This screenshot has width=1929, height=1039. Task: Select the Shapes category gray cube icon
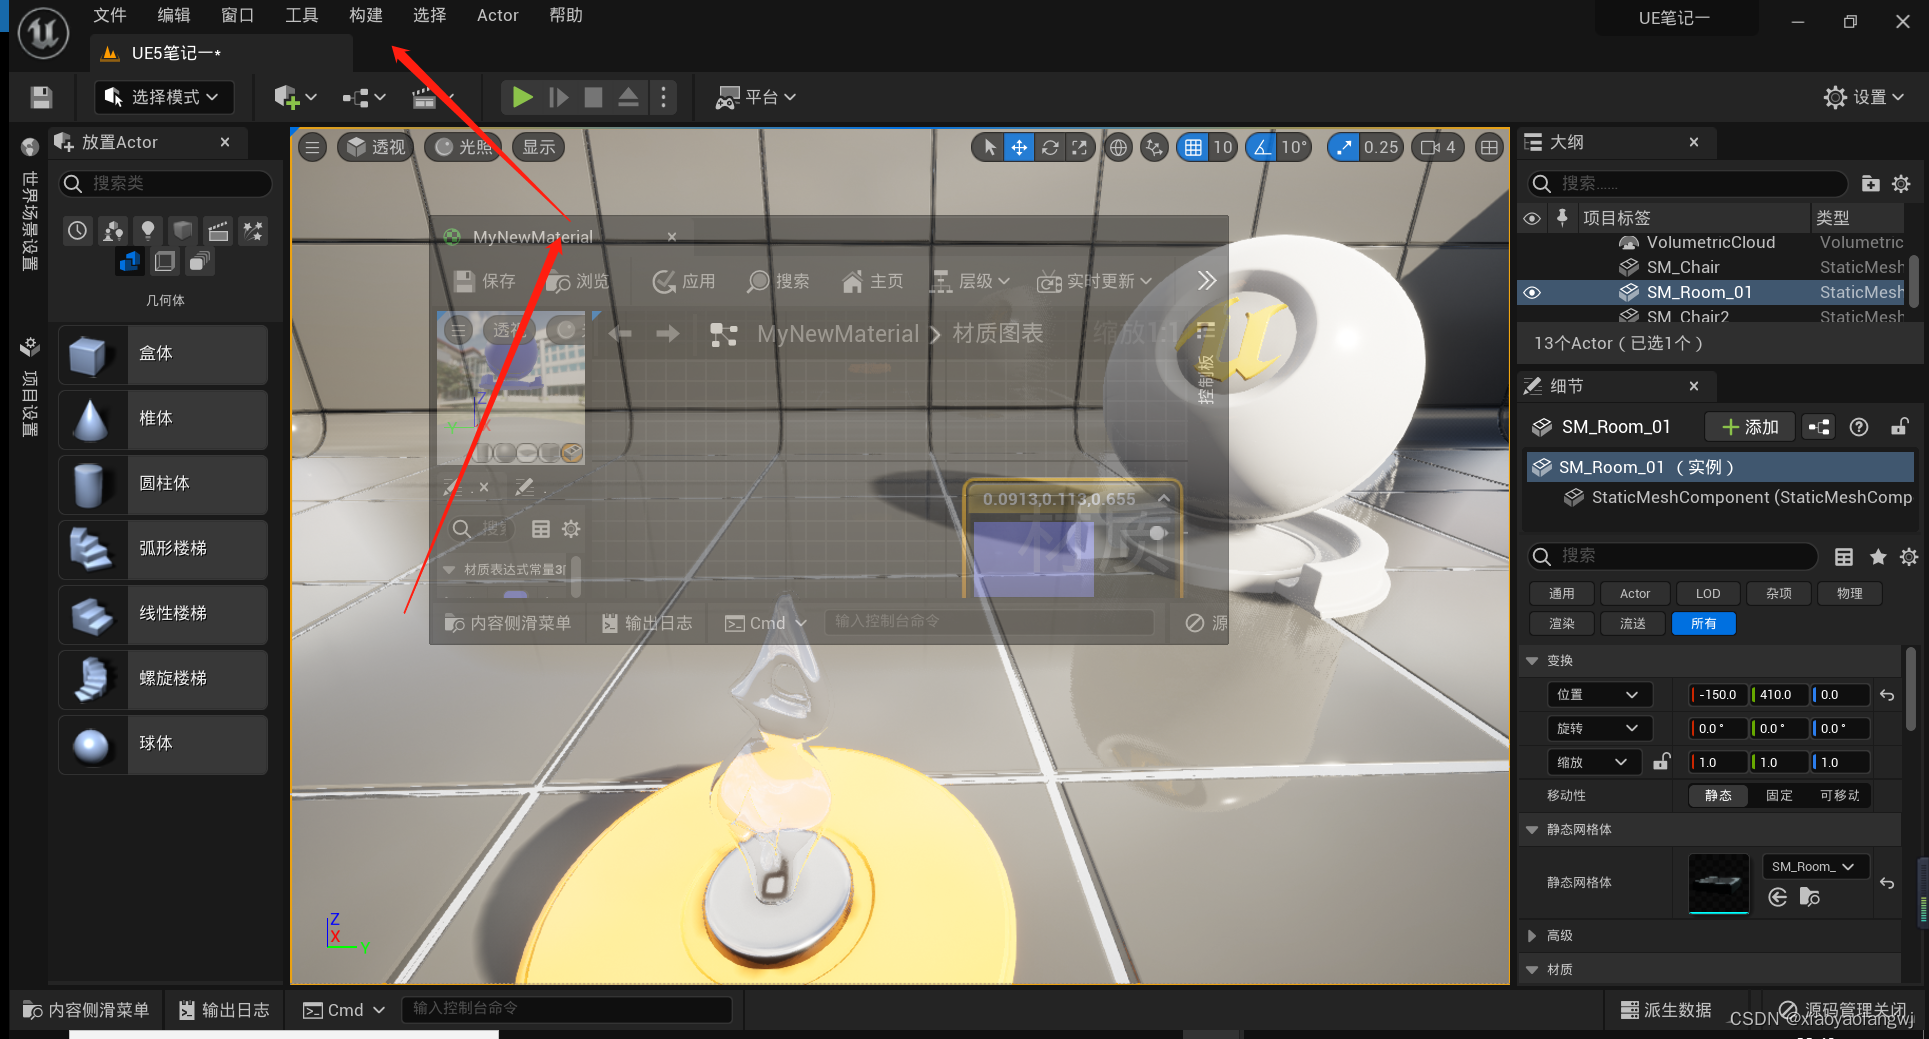pos(183,231)
